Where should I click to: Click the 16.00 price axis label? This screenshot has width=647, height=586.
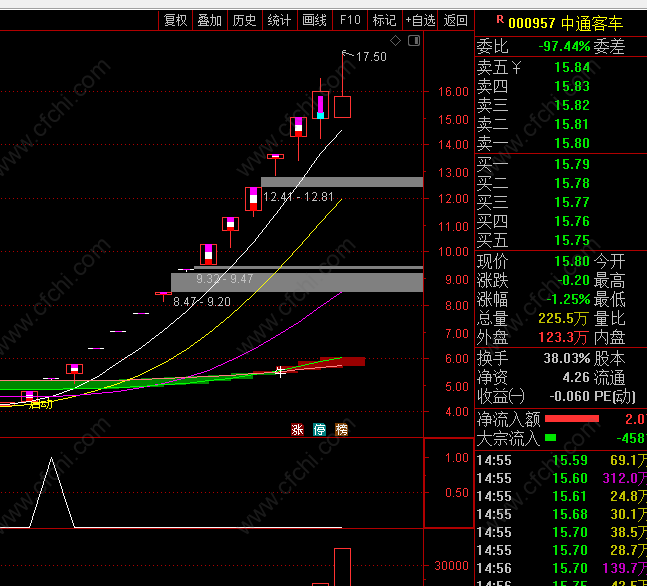453,92
